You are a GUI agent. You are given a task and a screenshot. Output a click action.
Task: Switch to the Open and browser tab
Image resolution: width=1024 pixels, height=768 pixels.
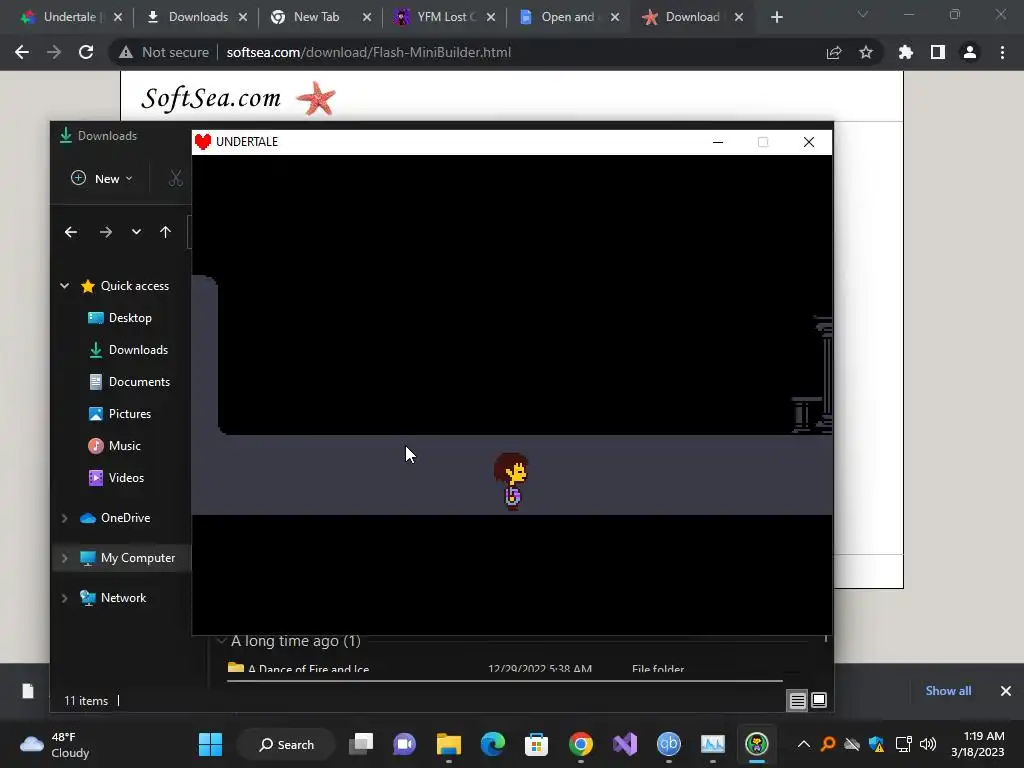tap(568, 17)
